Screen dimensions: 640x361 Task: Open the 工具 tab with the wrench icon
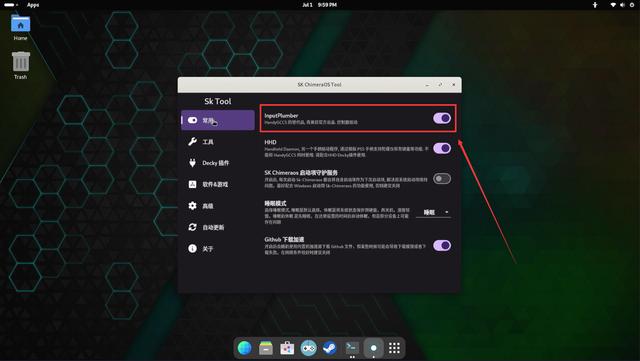[x=218, y=142]
